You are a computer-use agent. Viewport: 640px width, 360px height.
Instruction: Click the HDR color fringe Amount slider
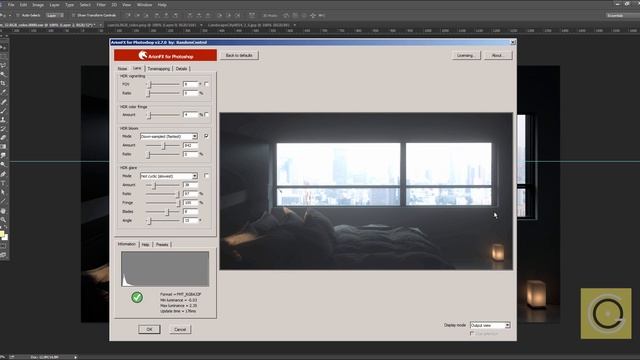coord(163,115)
